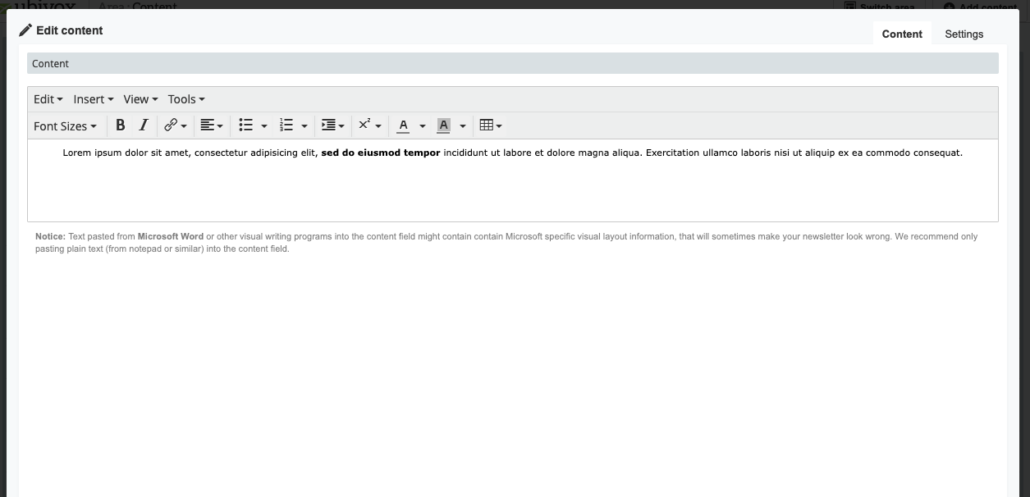This screenshot has height=497, width=1030.
Task: Click inside the editor text area
Action: [x=512, y=181]
